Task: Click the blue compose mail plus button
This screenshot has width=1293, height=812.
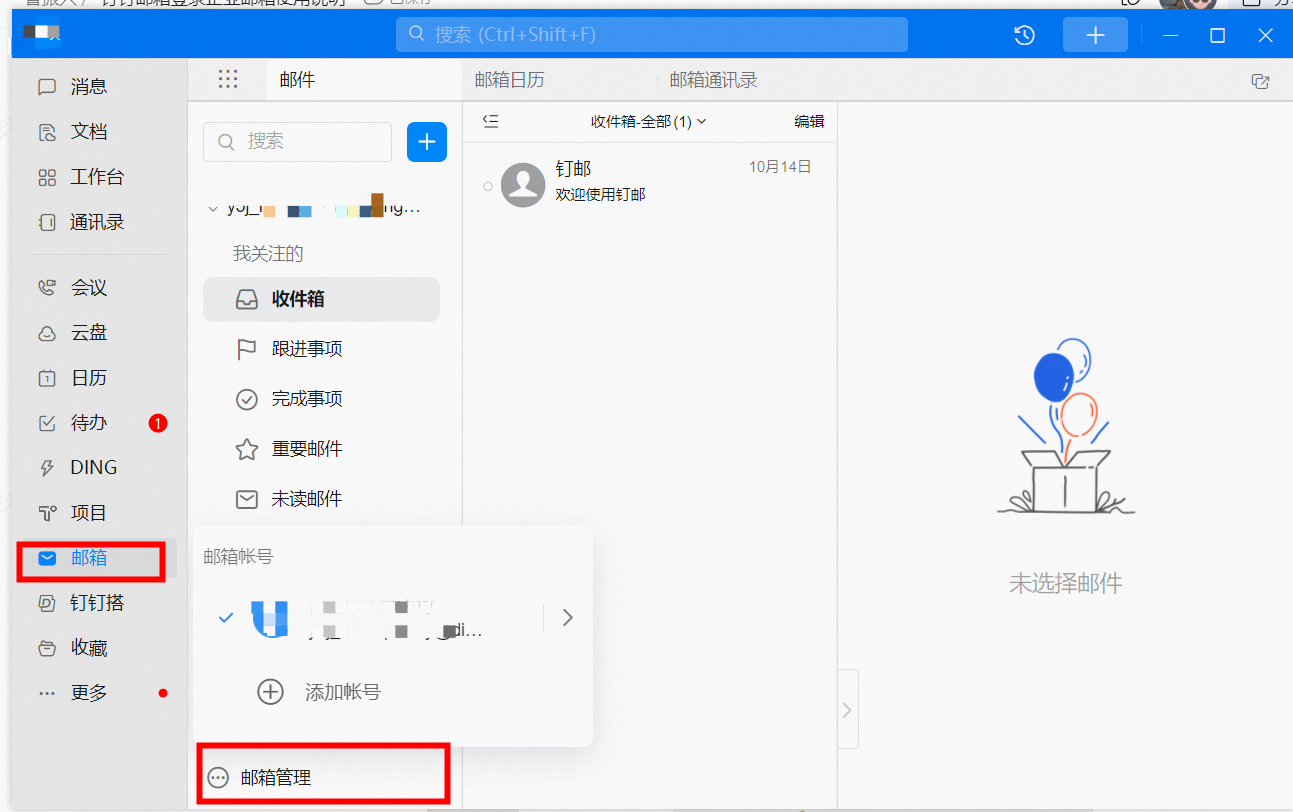Action: 427,142
